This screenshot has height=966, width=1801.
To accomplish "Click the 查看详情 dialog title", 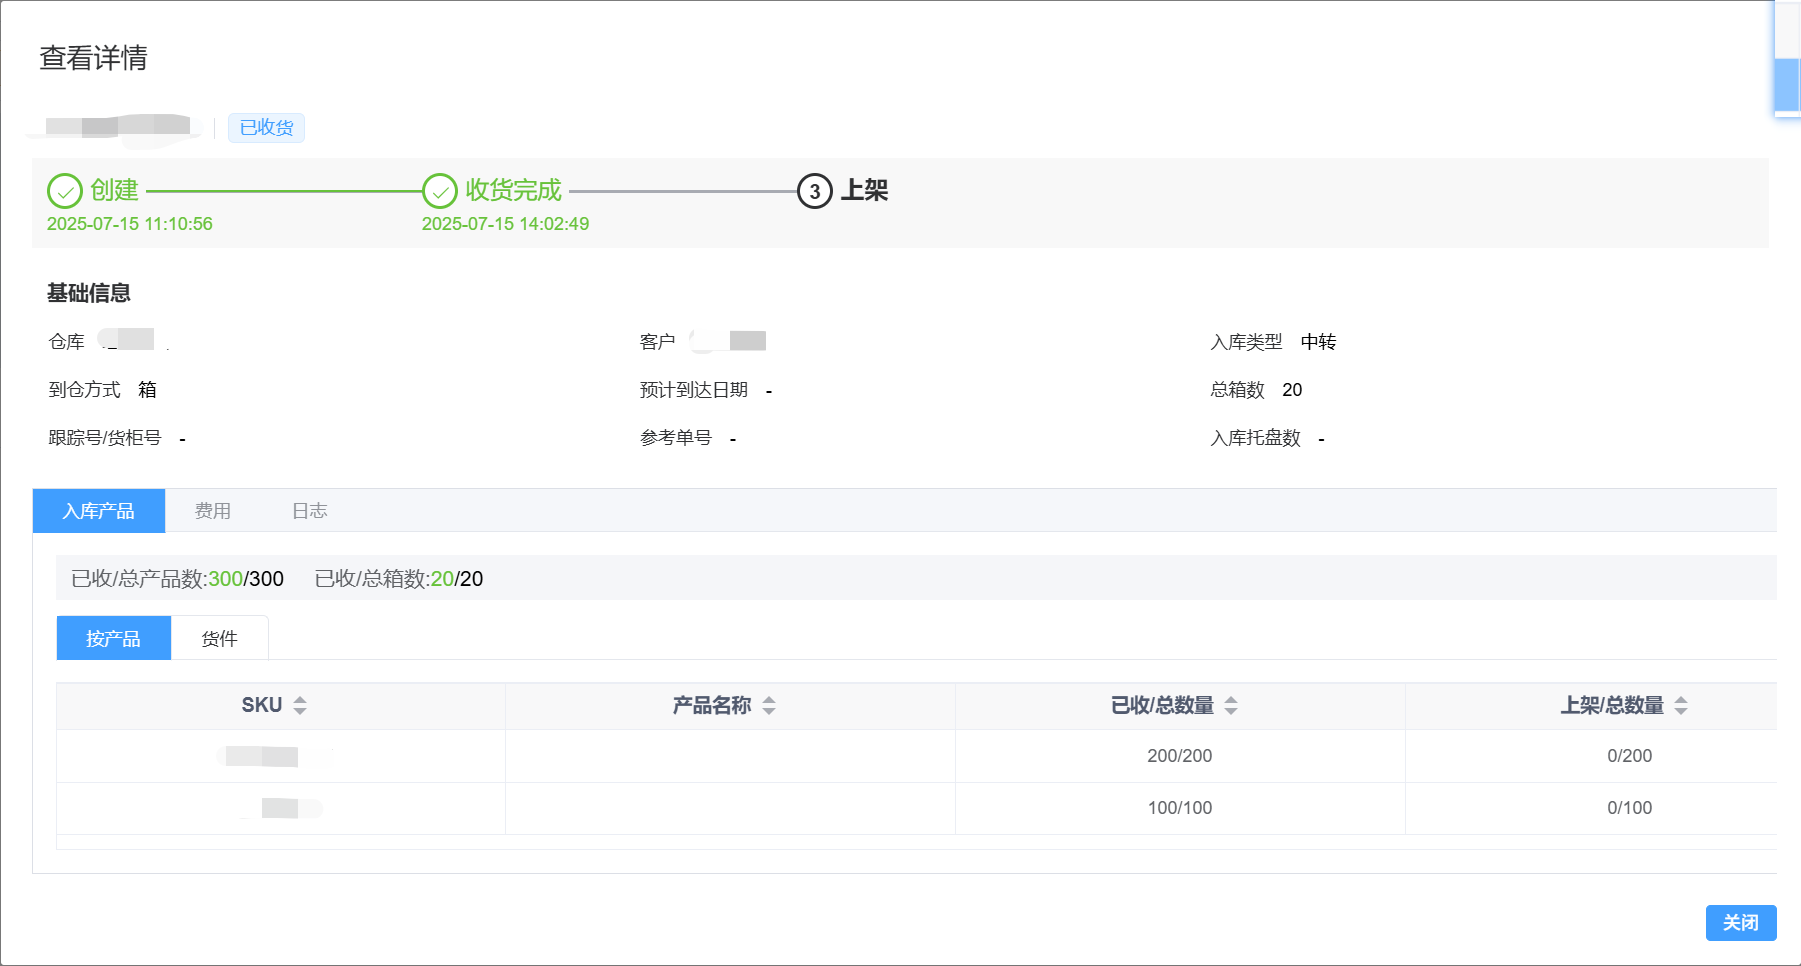I will [x=93, y=59].
